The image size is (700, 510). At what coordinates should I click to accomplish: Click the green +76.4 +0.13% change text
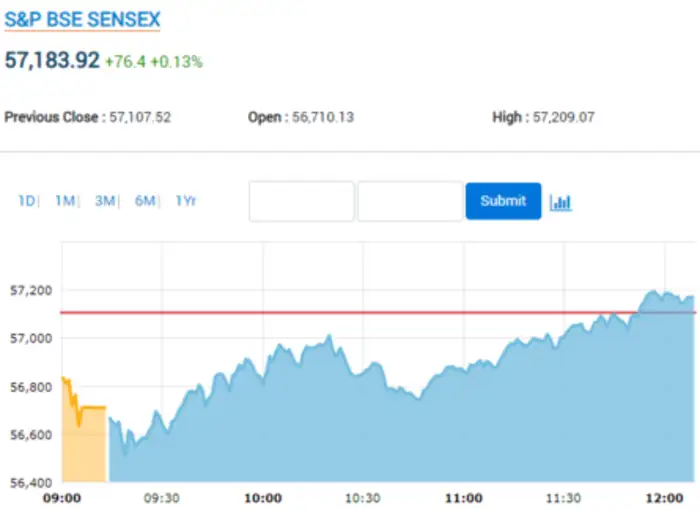tap(154, 62)
